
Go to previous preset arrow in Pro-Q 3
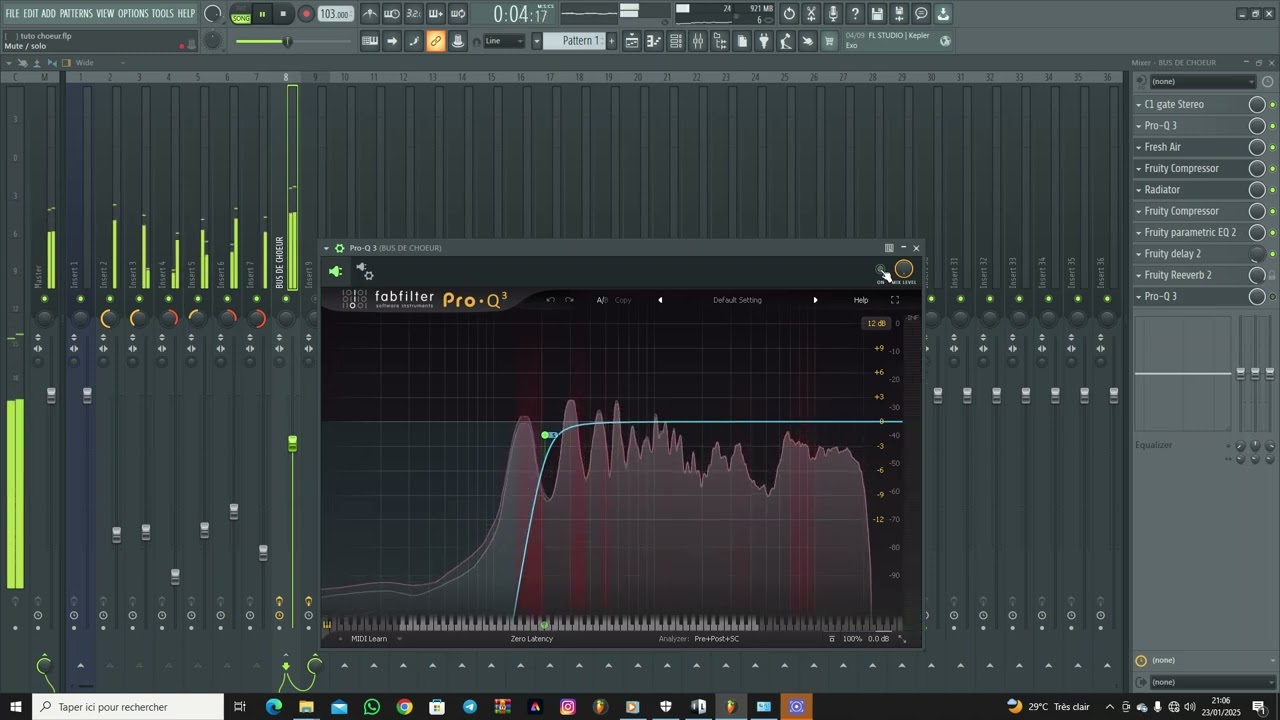[x=660, y=300]
